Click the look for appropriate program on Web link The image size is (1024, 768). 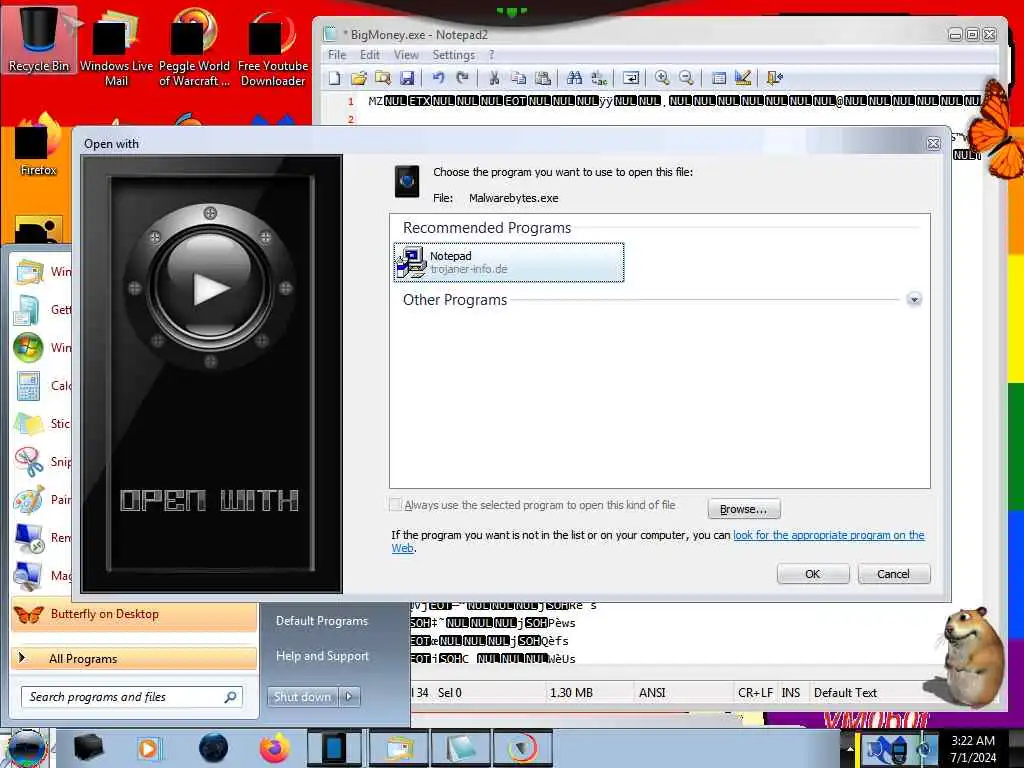click(828, 536)
